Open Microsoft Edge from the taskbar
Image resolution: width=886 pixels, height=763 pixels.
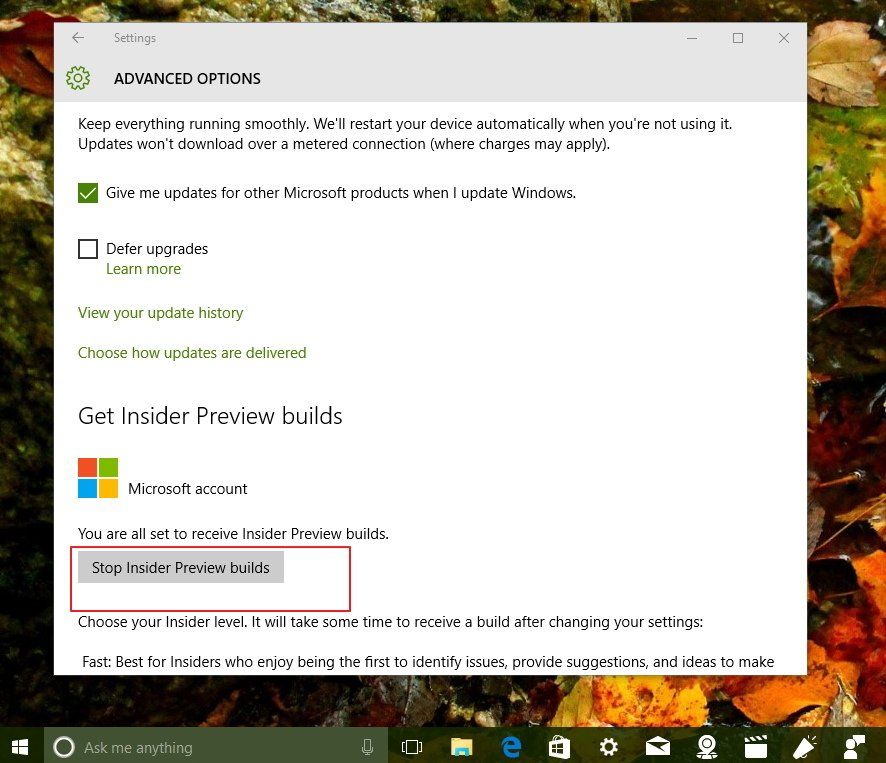click(x=511, y=746)
